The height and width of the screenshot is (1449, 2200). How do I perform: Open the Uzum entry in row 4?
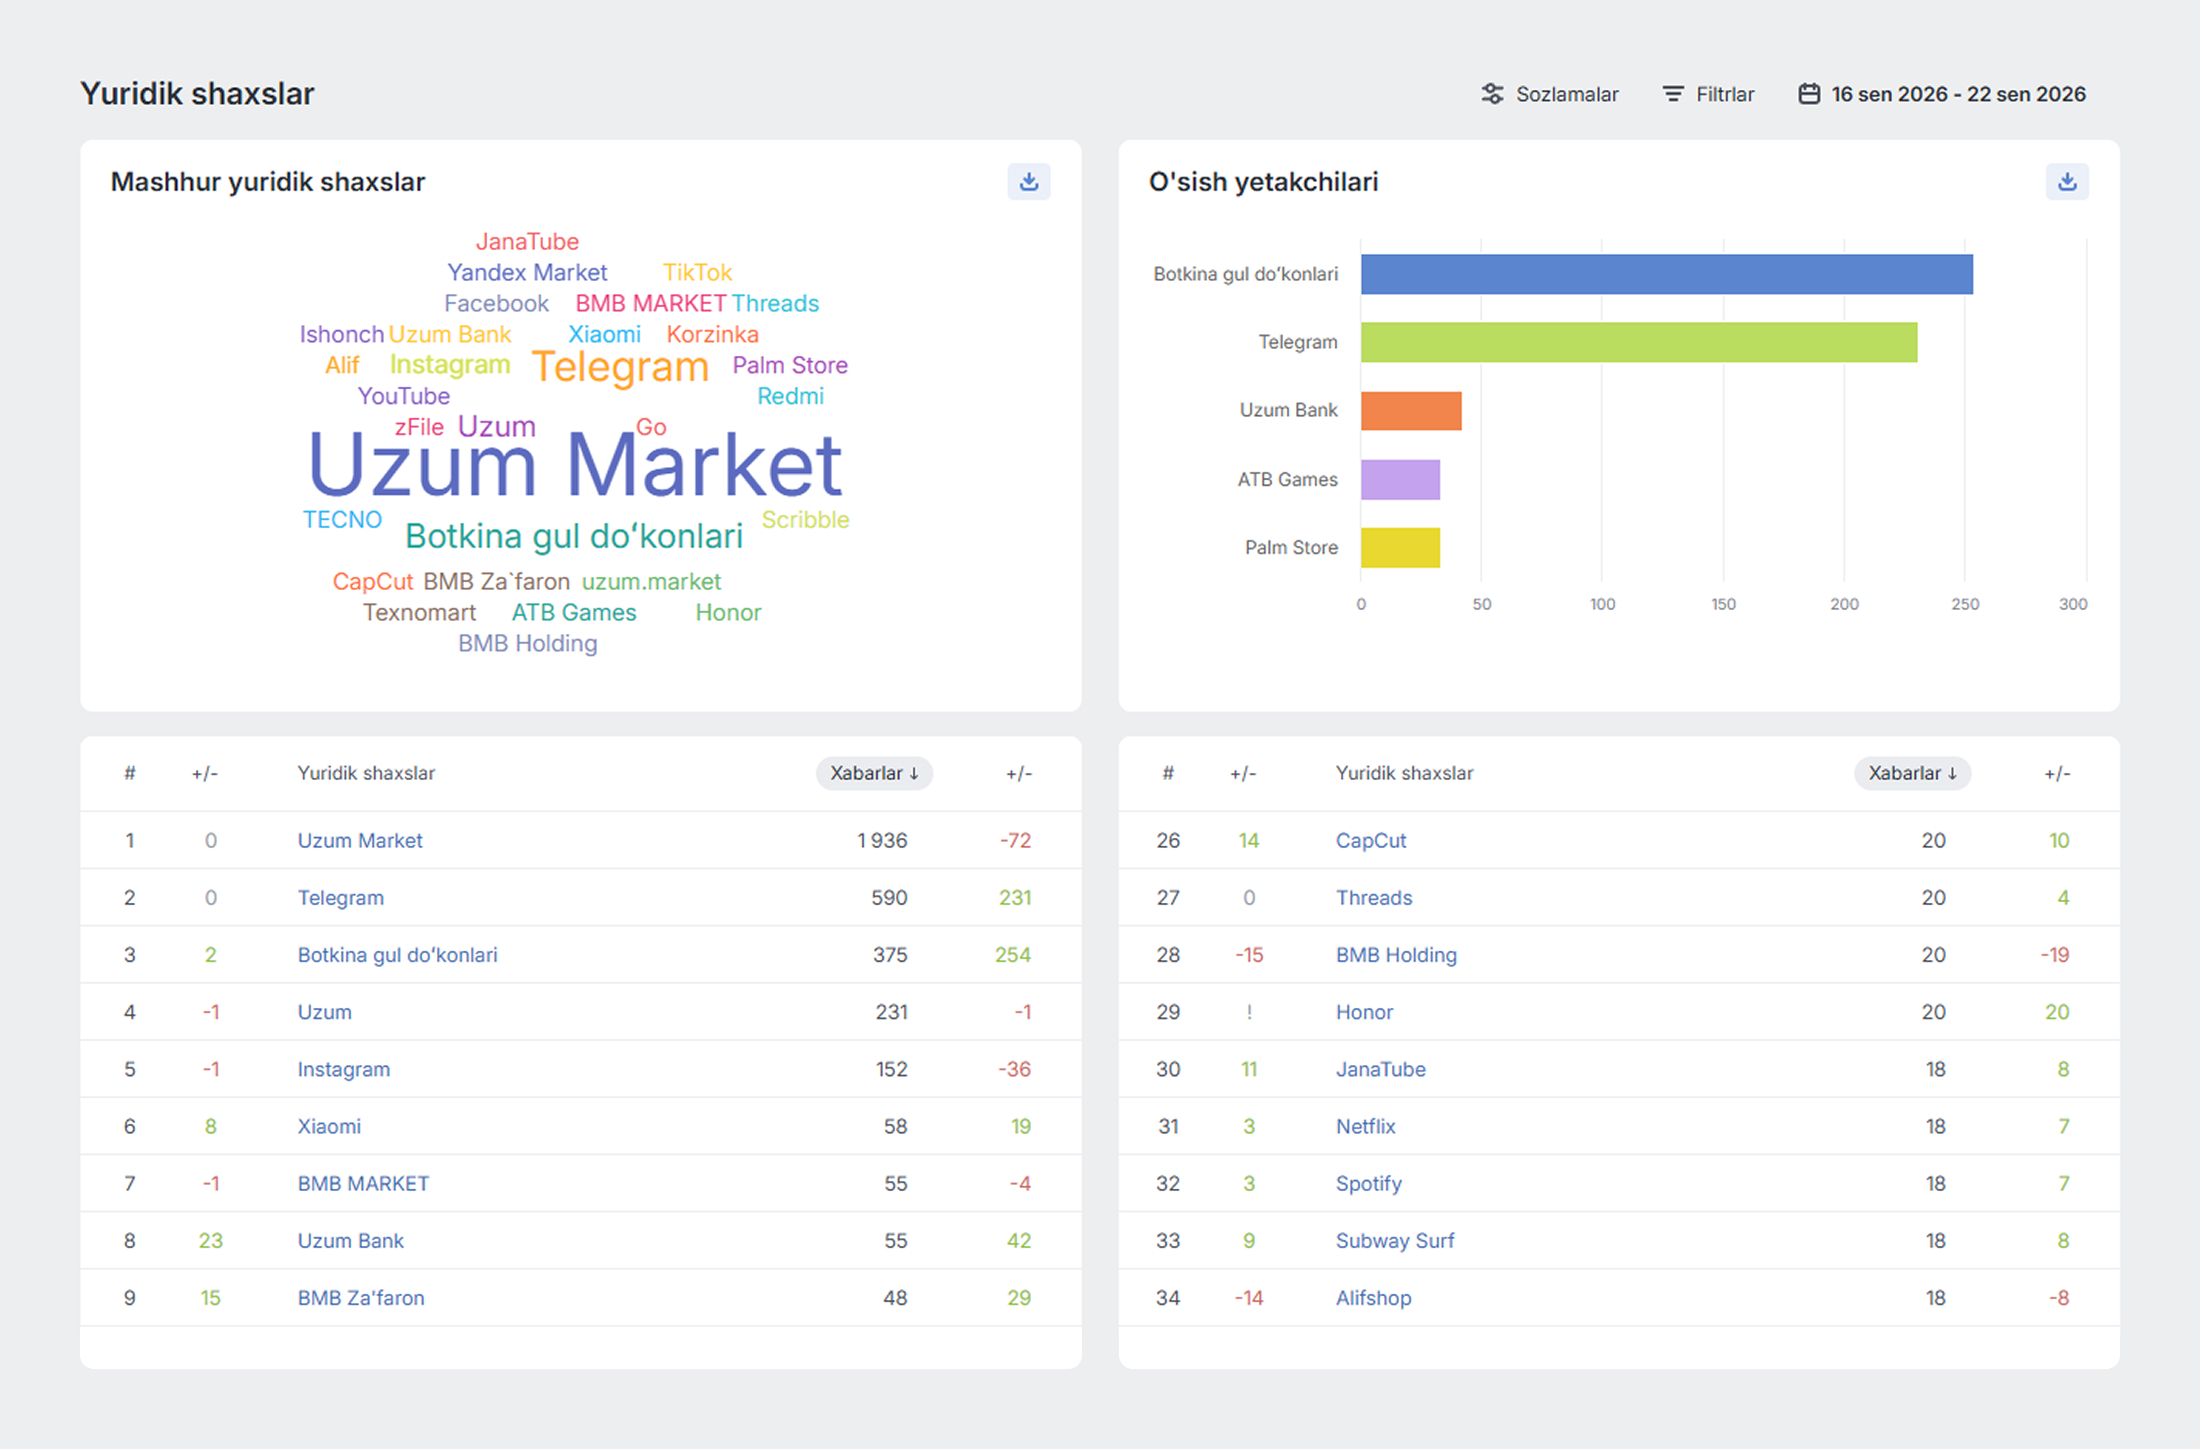tap(324, 1011)
